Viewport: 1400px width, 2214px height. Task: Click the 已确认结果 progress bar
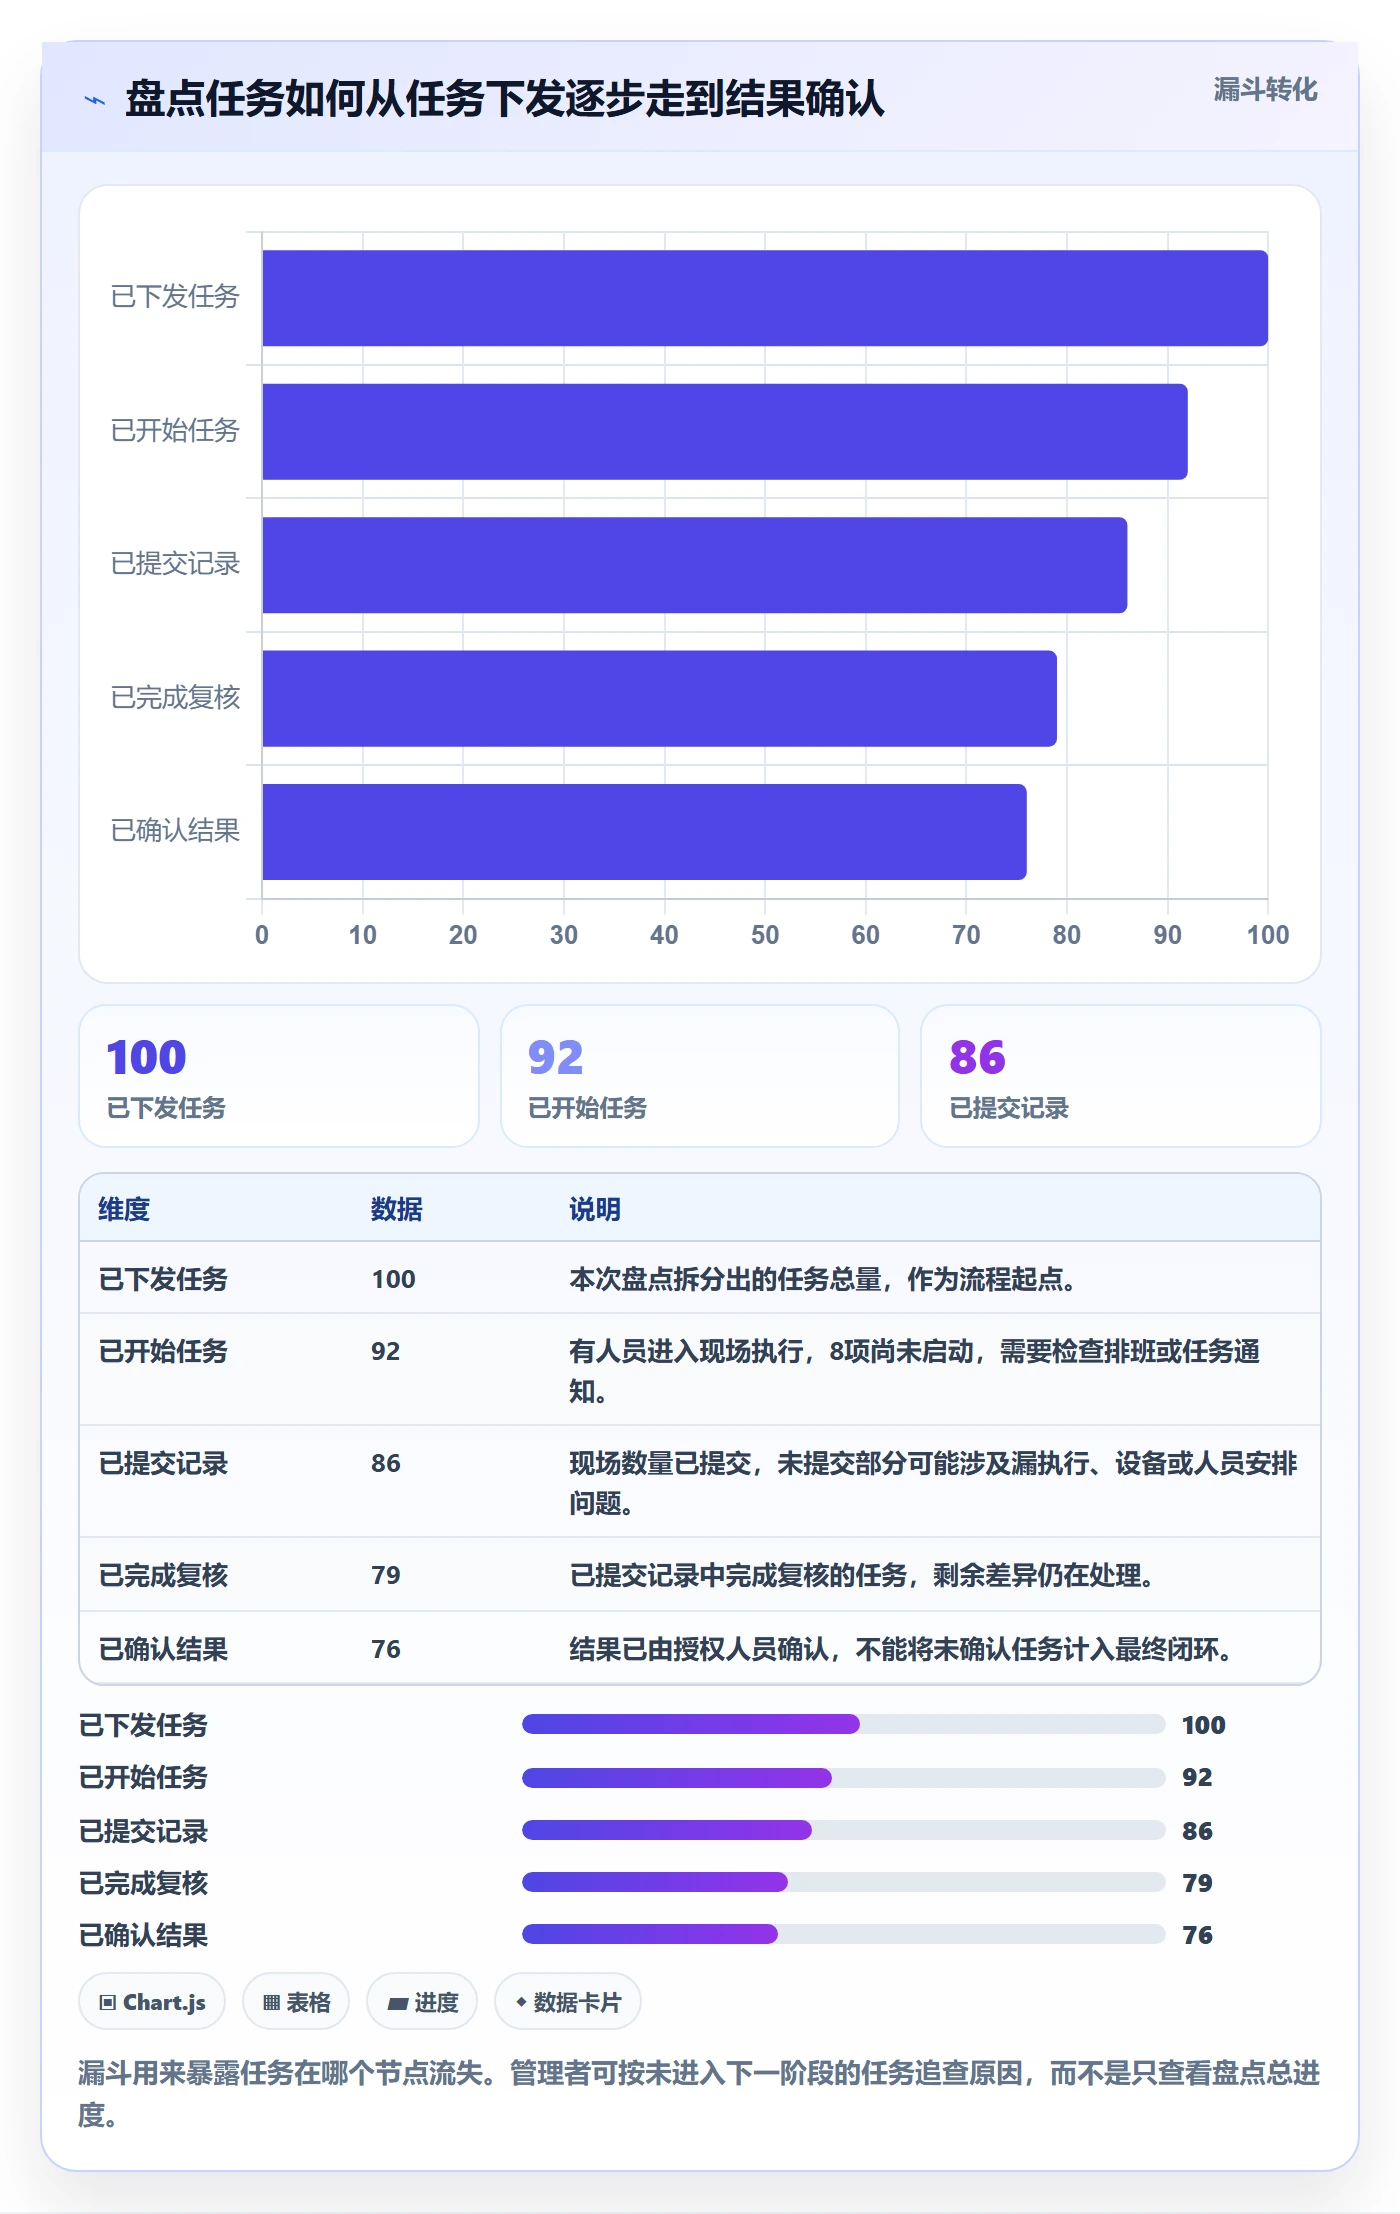(843, 1934)
